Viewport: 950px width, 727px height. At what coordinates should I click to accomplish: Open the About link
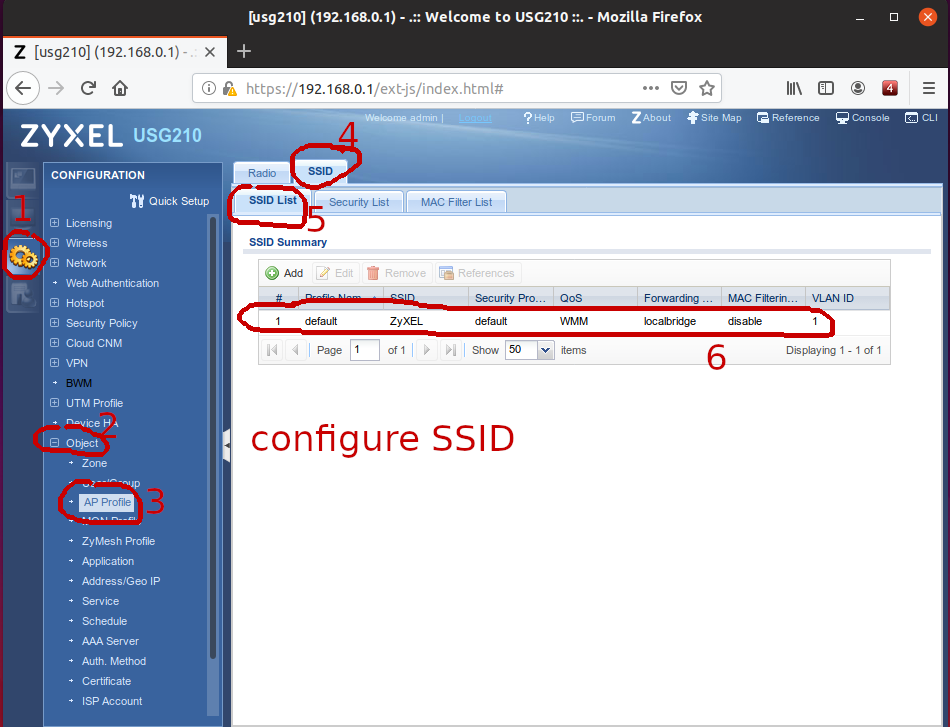(x=651, y=118)
